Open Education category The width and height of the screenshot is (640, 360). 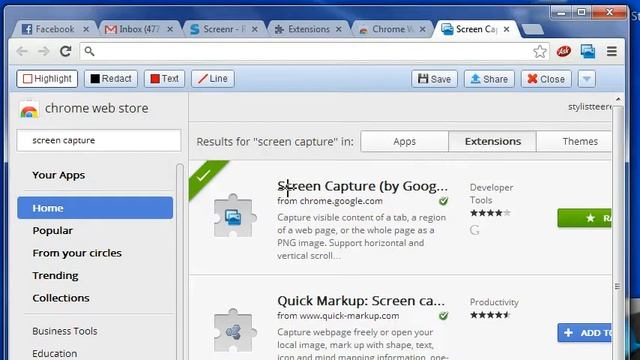point(55,353)
